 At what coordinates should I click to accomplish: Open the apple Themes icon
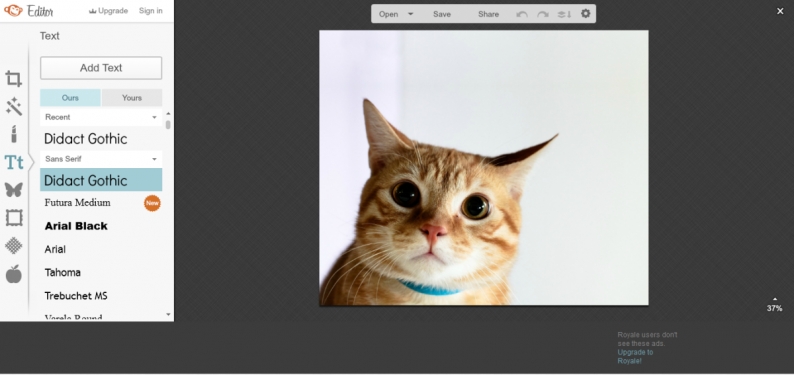click(x=14, y=274)
